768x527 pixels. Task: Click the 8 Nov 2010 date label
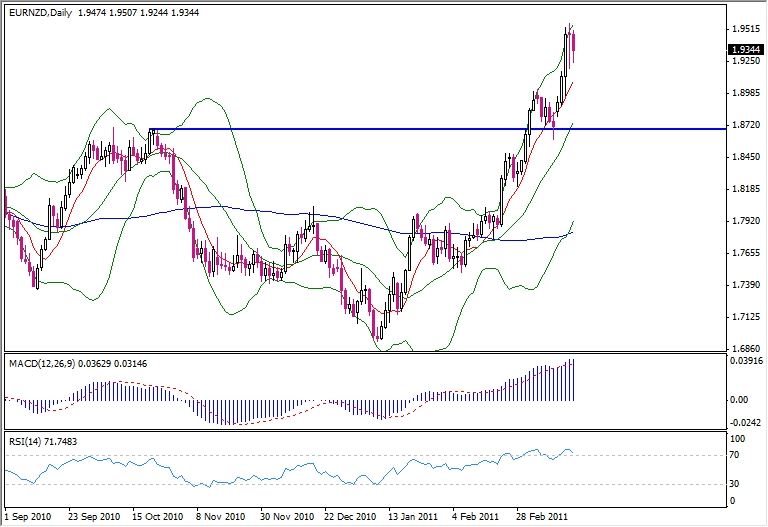point(220,517)
